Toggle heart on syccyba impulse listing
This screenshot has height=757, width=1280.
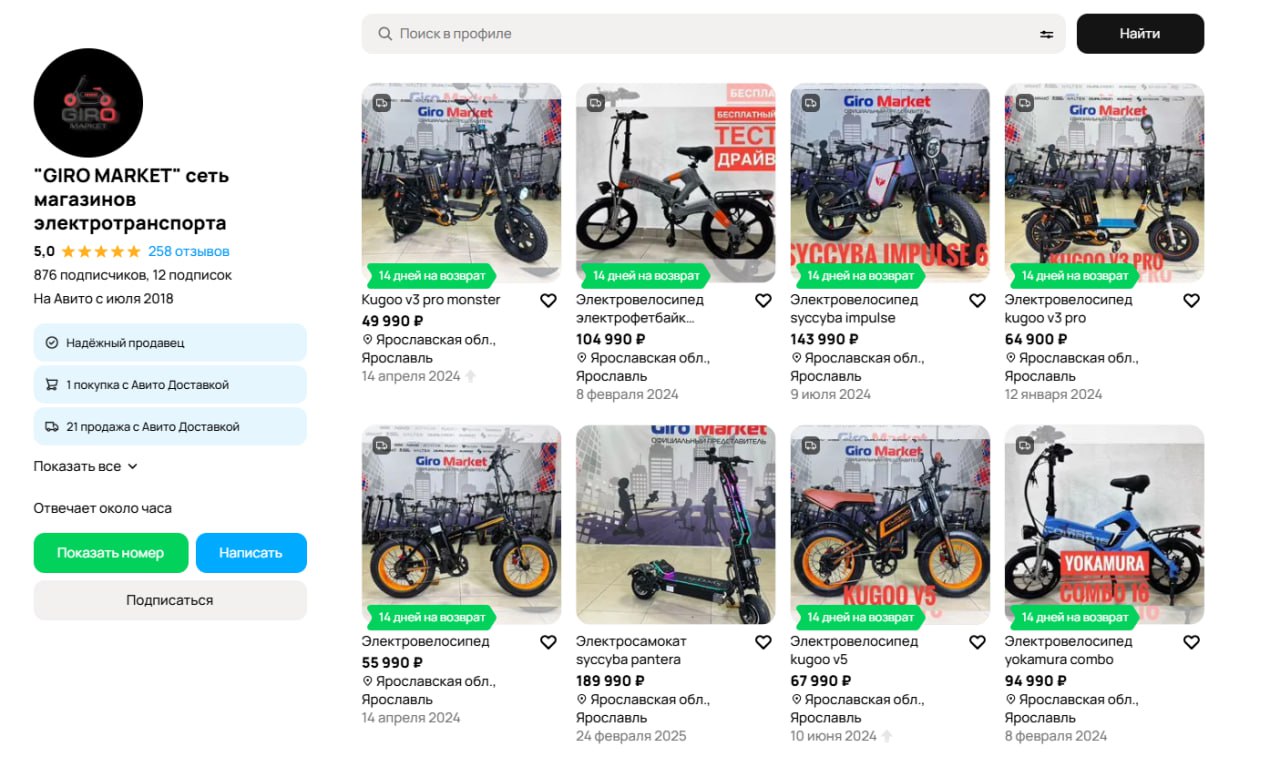[x=977, y=300]
